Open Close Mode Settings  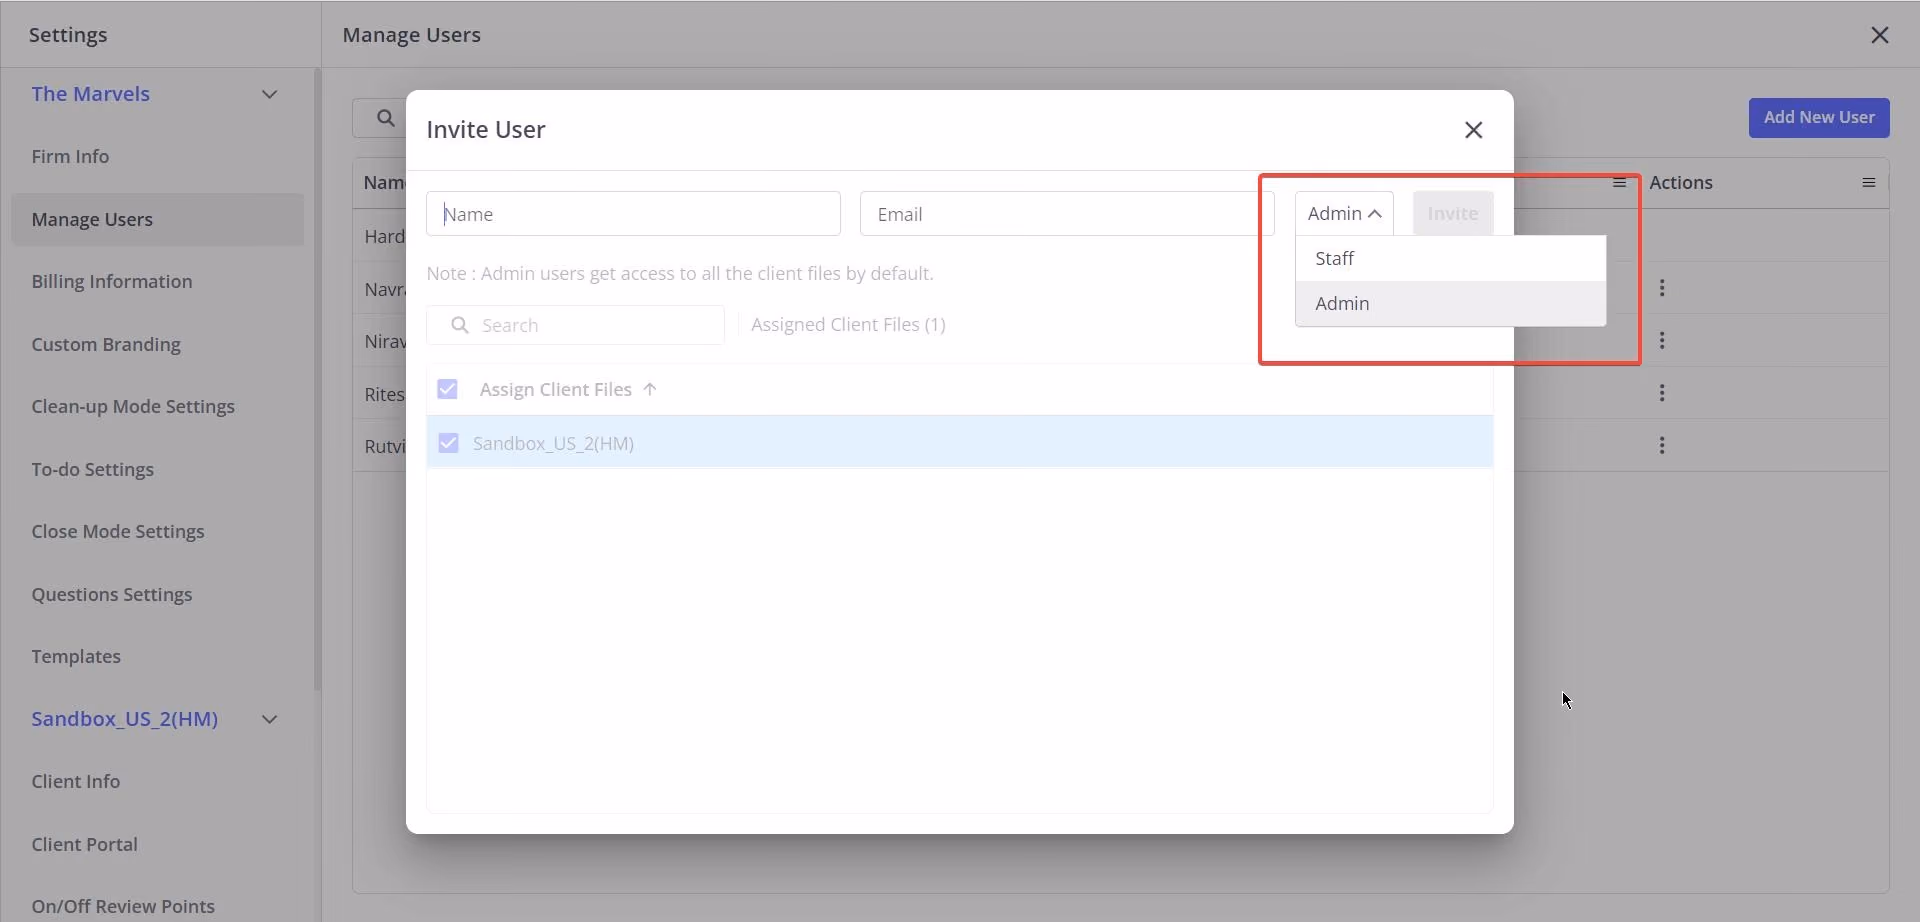coord(118,531)
